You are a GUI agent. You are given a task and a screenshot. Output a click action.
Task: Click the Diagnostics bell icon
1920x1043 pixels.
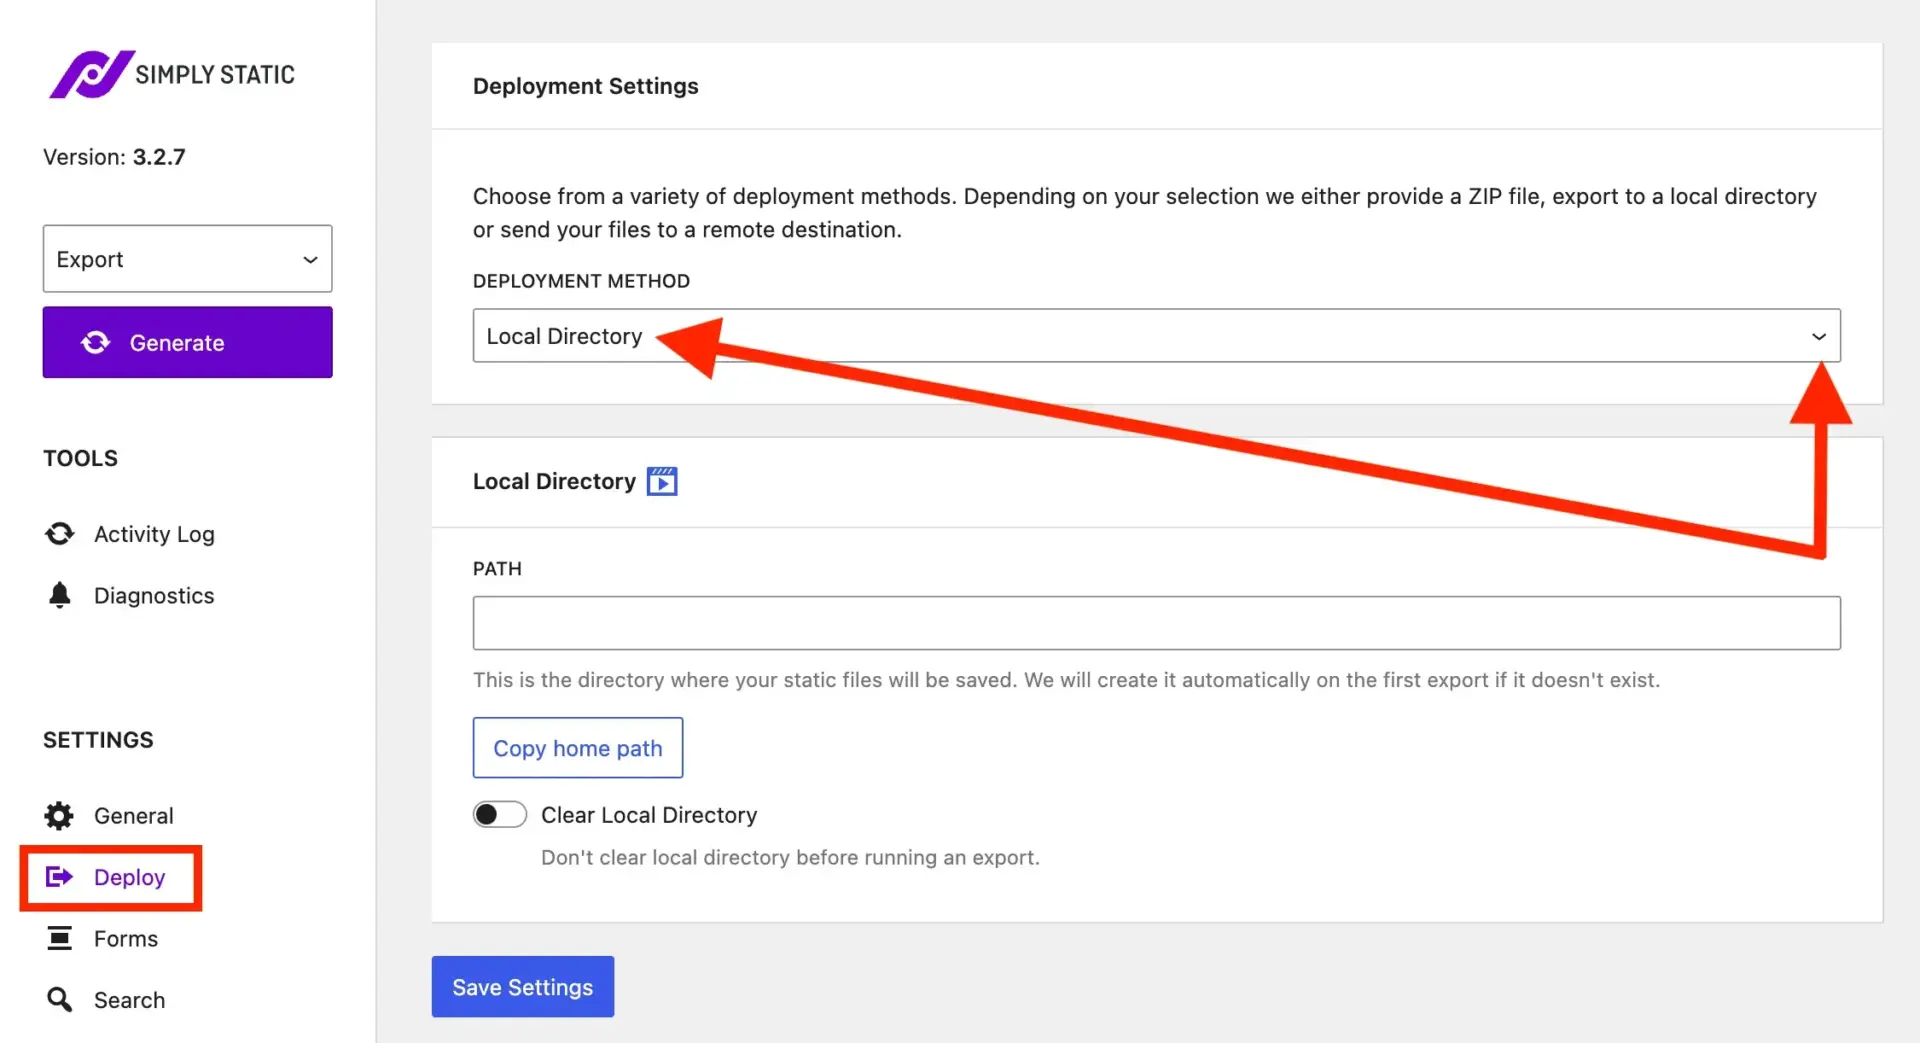click(60, 596)
